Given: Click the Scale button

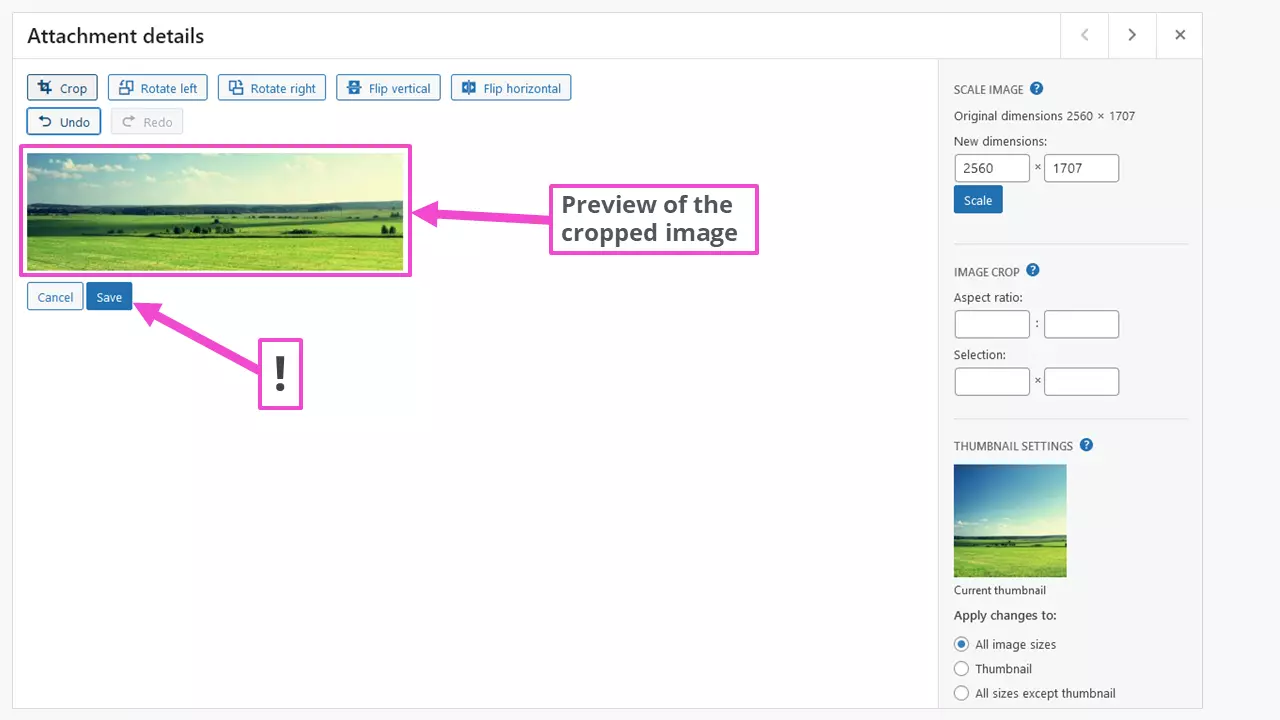Looking at the screenshot, I should tap(977, 199).
